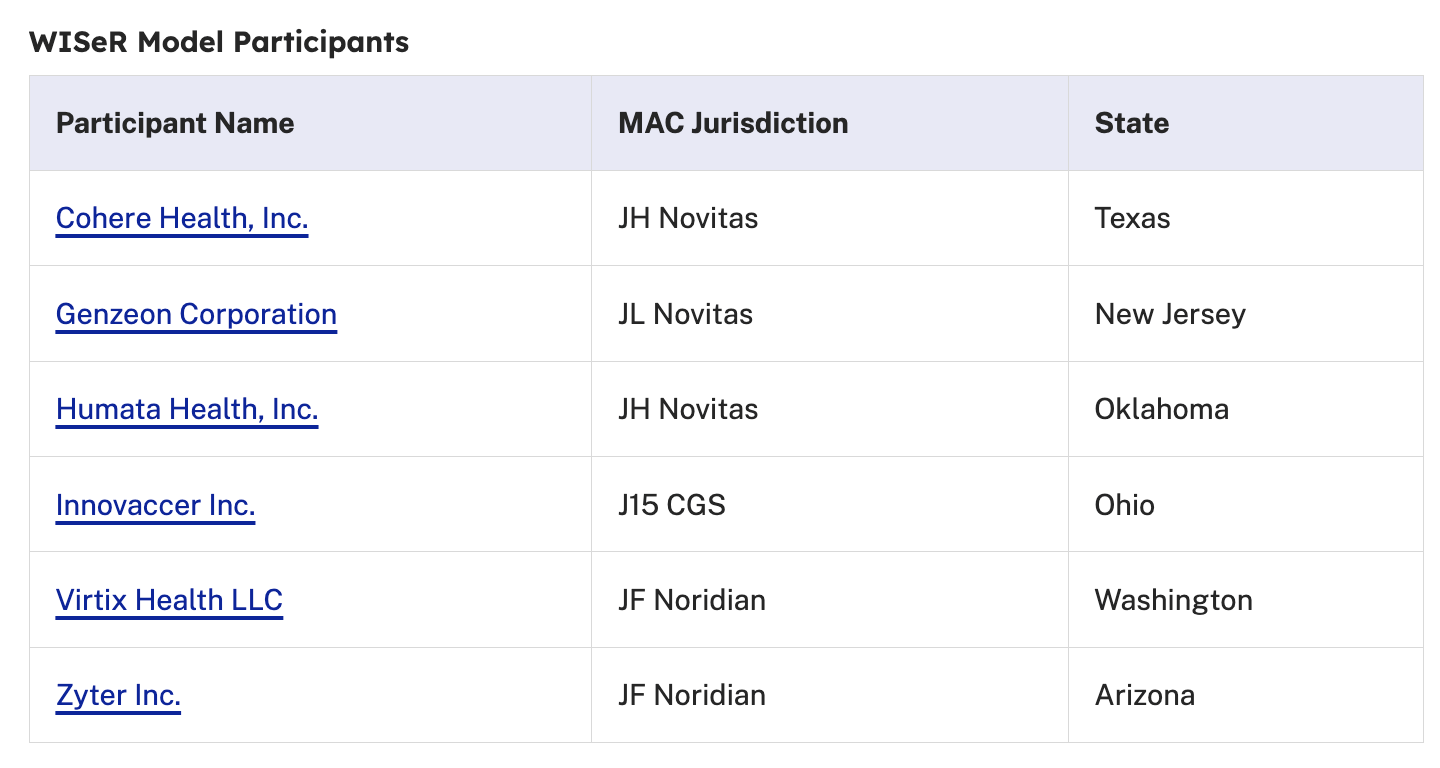Open the Cohere Health, Inc. link
Screen dimensions: 1440x768
[x=182, y=218]
